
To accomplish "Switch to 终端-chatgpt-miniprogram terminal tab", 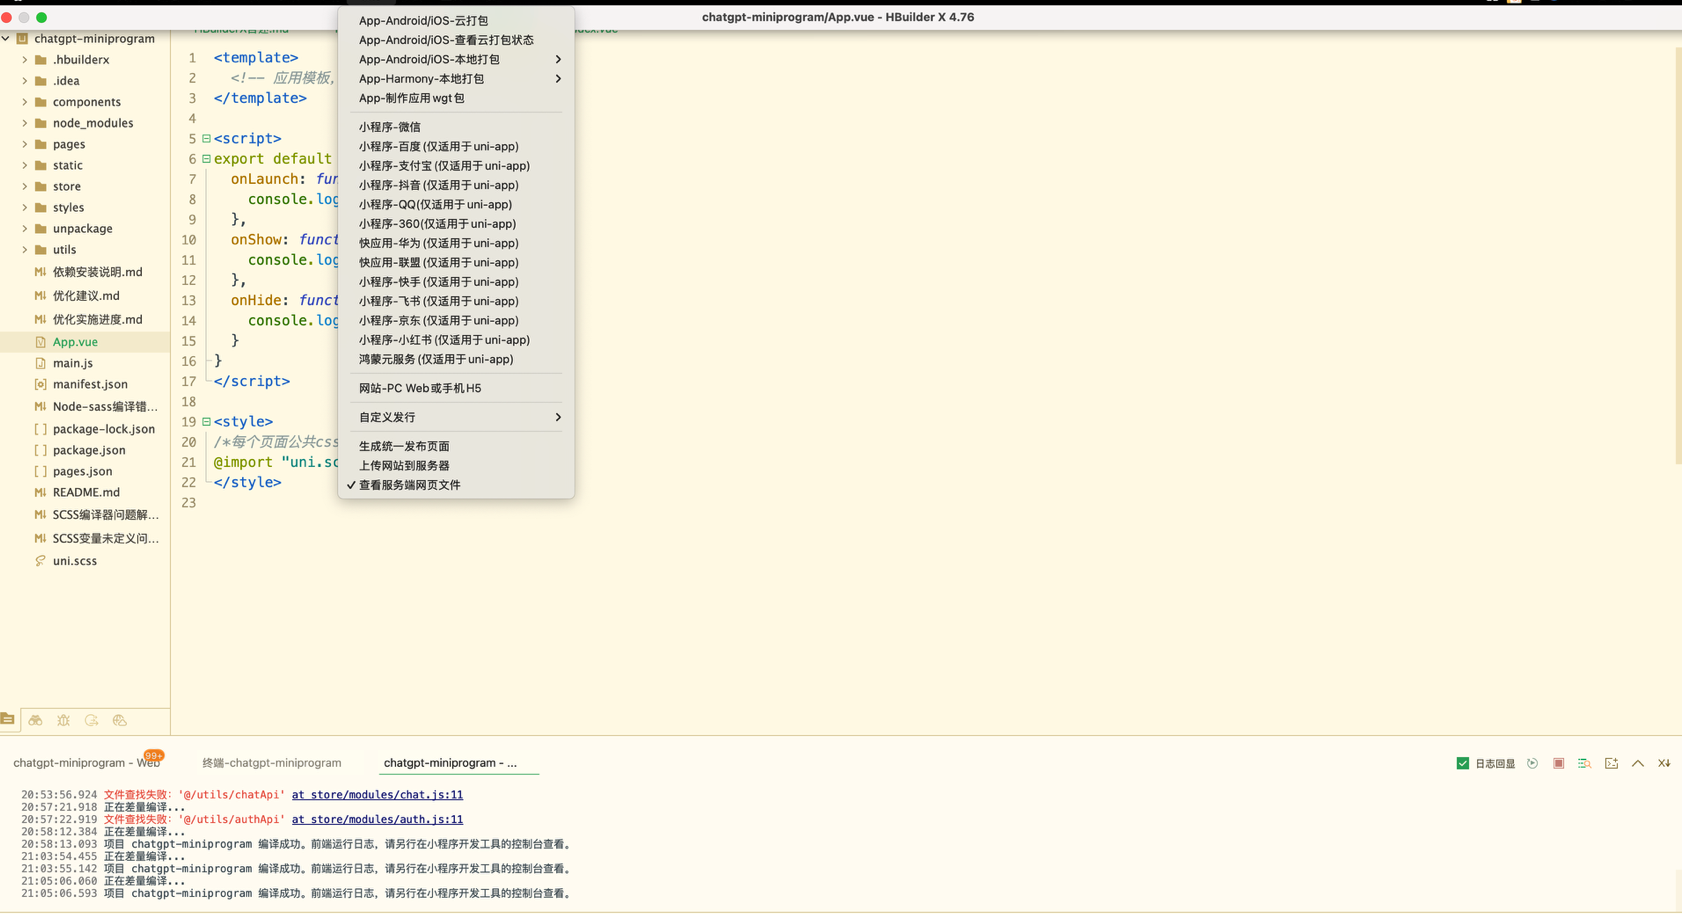I will [x=273, y=765].
